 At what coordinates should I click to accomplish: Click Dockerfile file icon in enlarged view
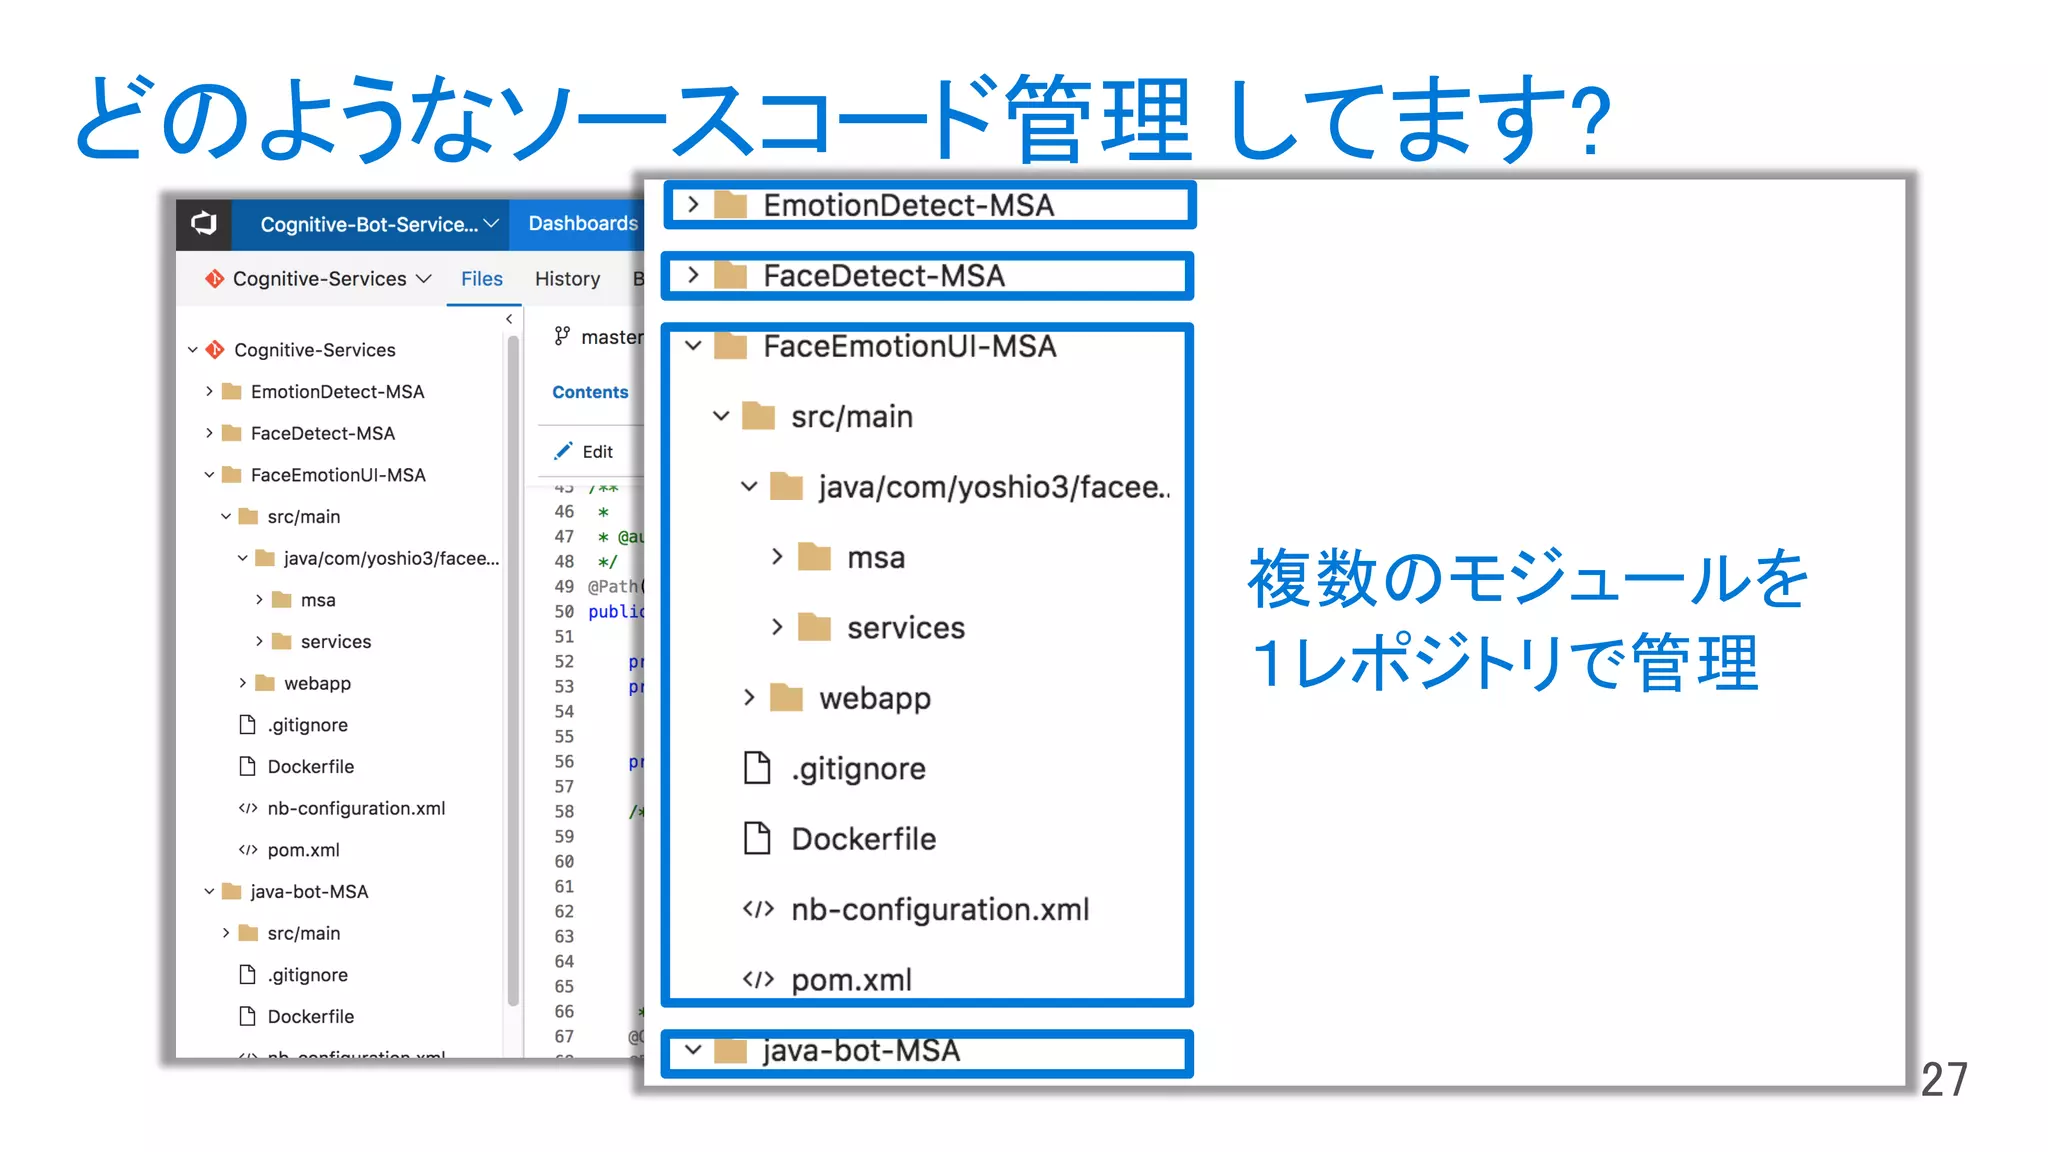[757, 838]
